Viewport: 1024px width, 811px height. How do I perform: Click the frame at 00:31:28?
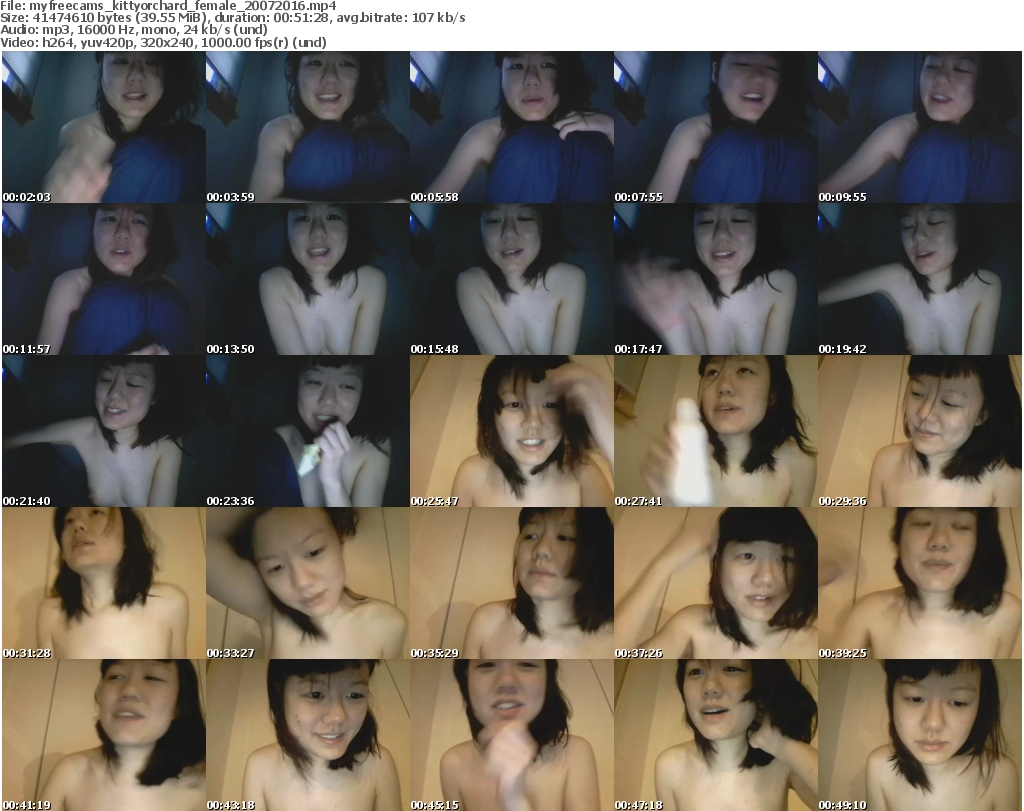[x=104, y=584]
